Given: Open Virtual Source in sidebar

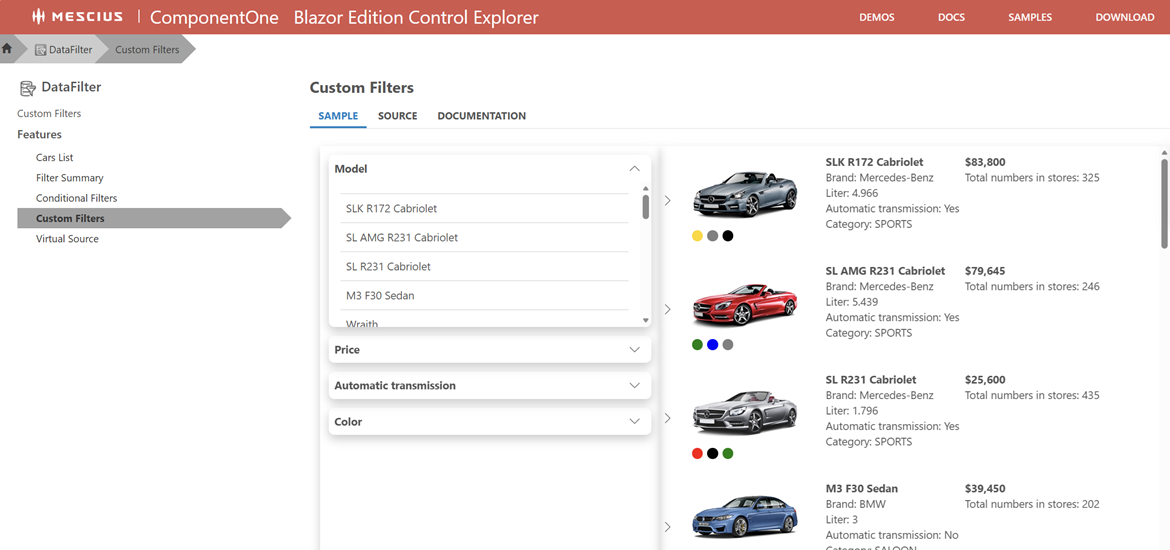Looking at the screenshot, I should tap(67, 239).
